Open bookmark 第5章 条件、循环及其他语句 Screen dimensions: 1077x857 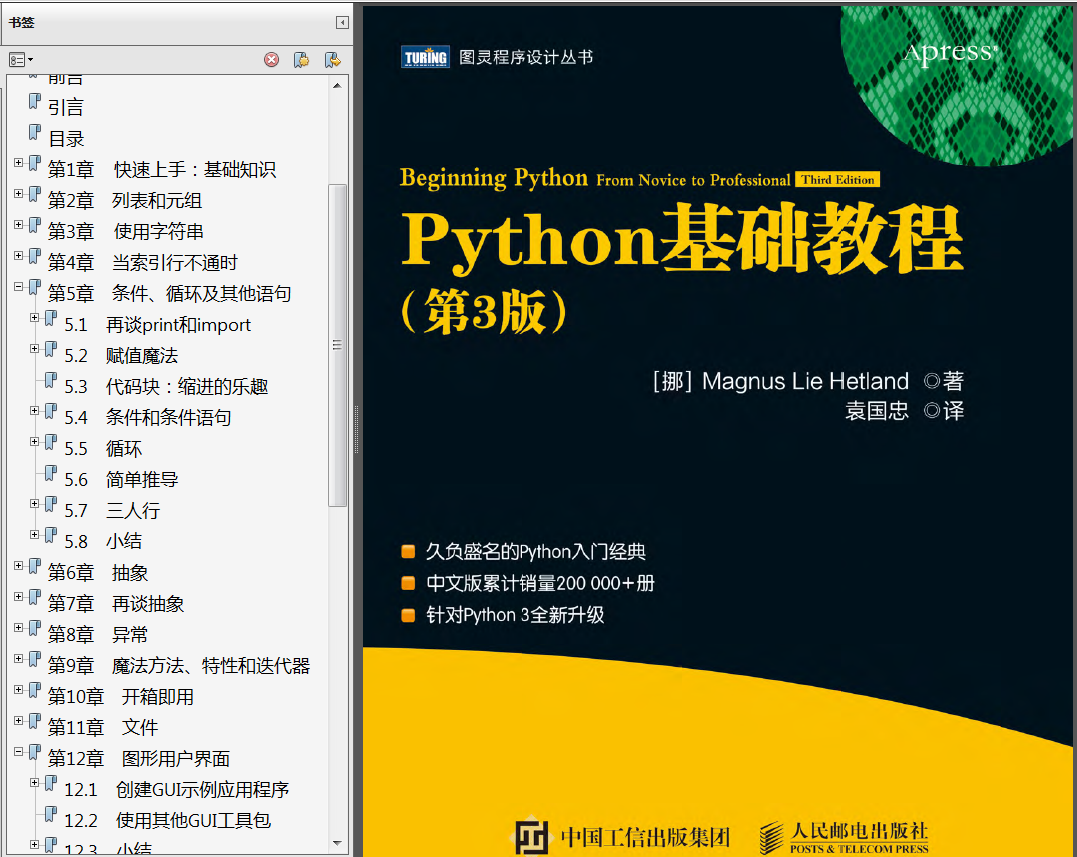click(169, 294)
